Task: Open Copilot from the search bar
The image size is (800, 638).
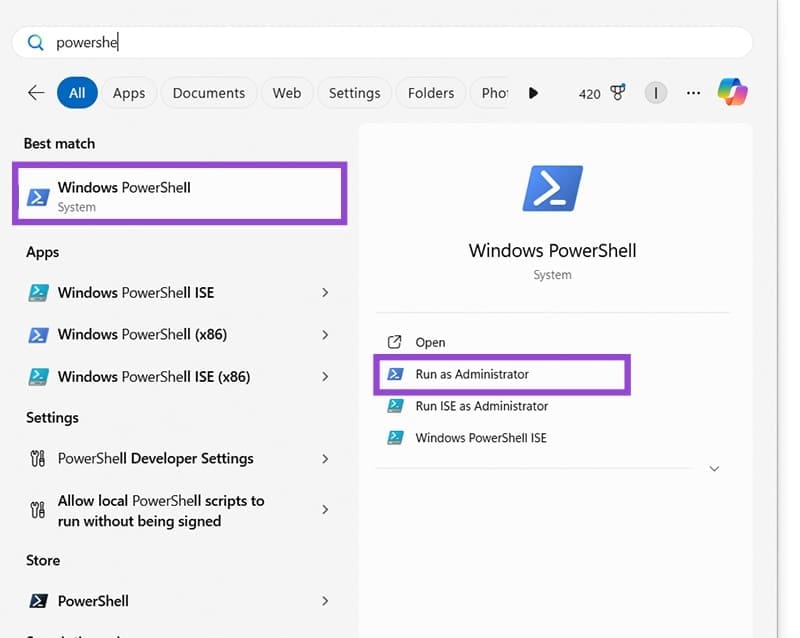Action: point(733,91)
